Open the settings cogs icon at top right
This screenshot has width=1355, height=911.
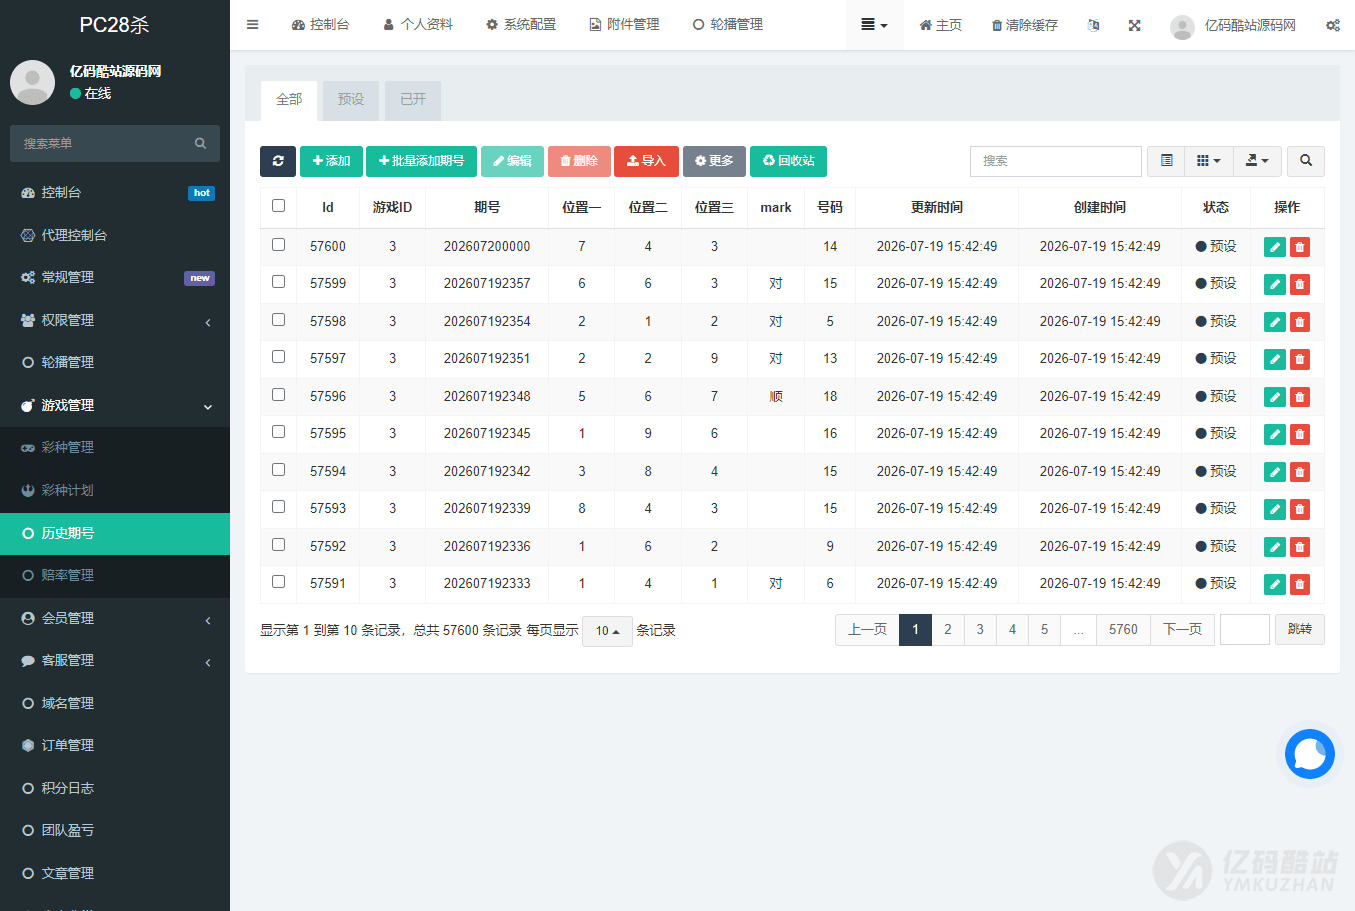(1333, 25)
